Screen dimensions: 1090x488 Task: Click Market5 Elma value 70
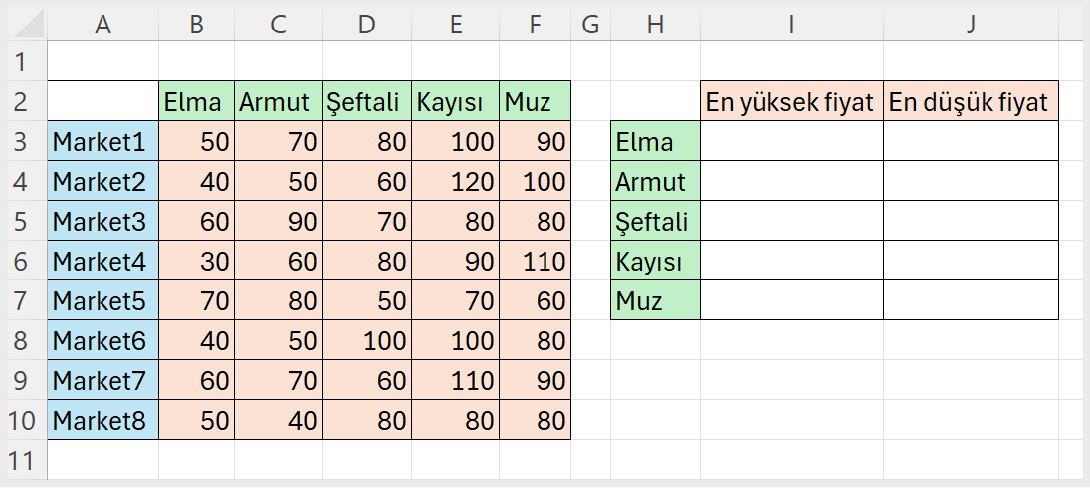click(x=196, y=300)
